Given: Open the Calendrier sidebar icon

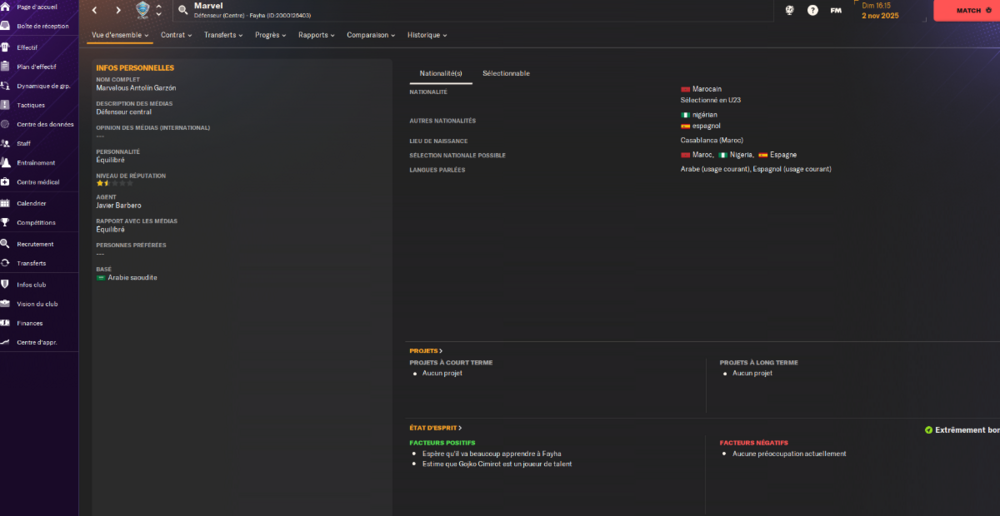Looking at the screenshot, I should (x=6, y=203).
